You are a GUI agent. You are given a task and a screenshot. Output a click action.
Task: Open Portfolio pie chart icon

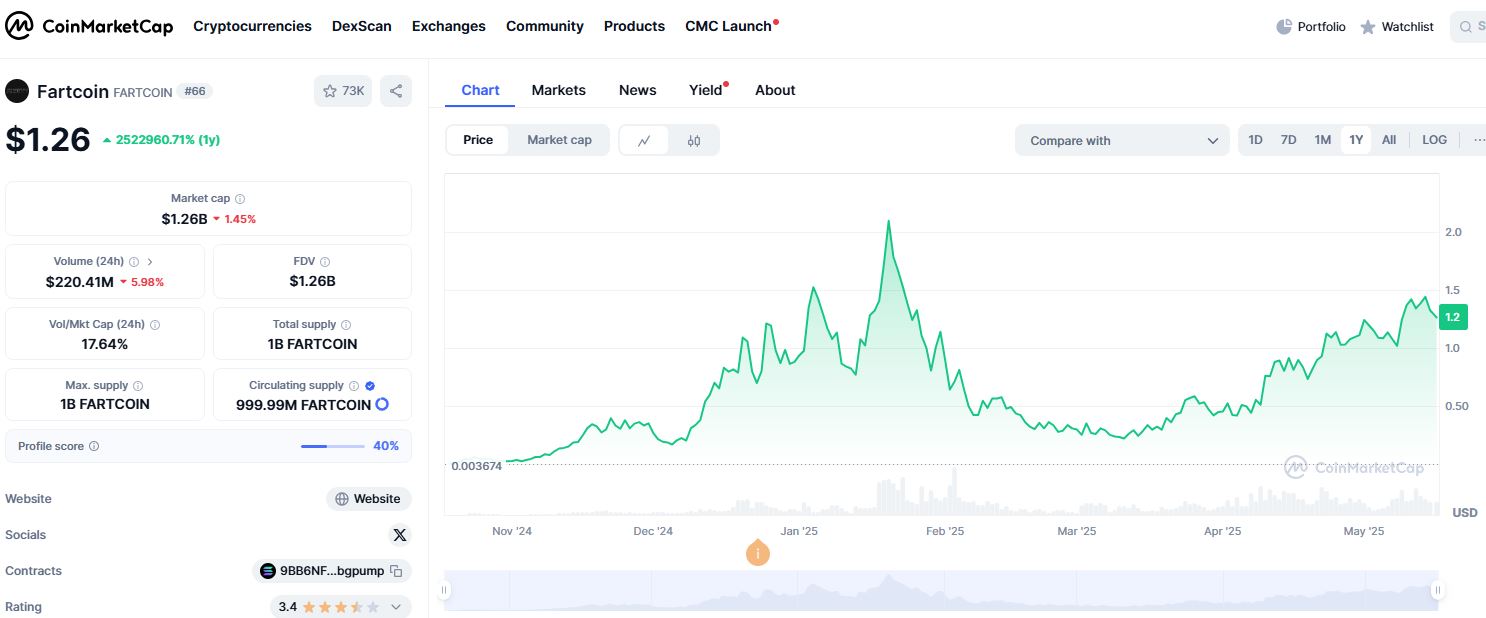click(1284, 27)
